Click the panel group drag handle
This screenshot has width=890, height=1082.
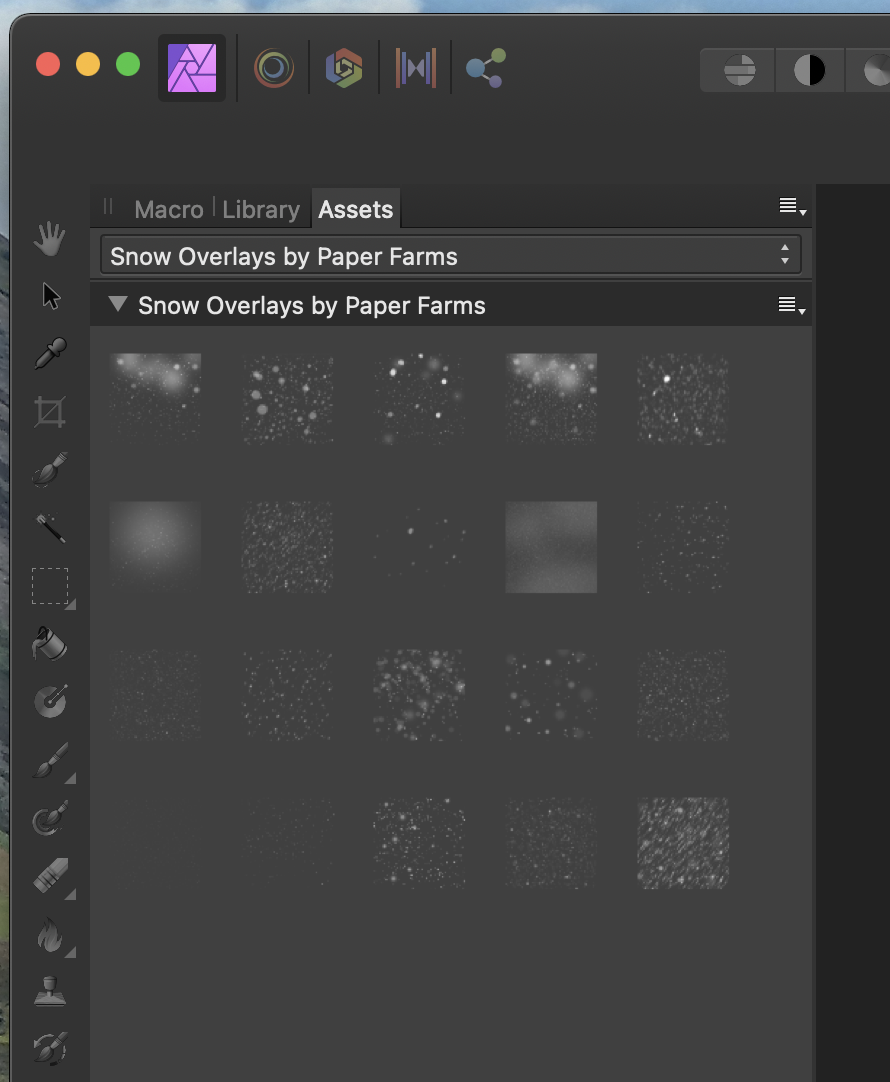[x=108, y=206]
